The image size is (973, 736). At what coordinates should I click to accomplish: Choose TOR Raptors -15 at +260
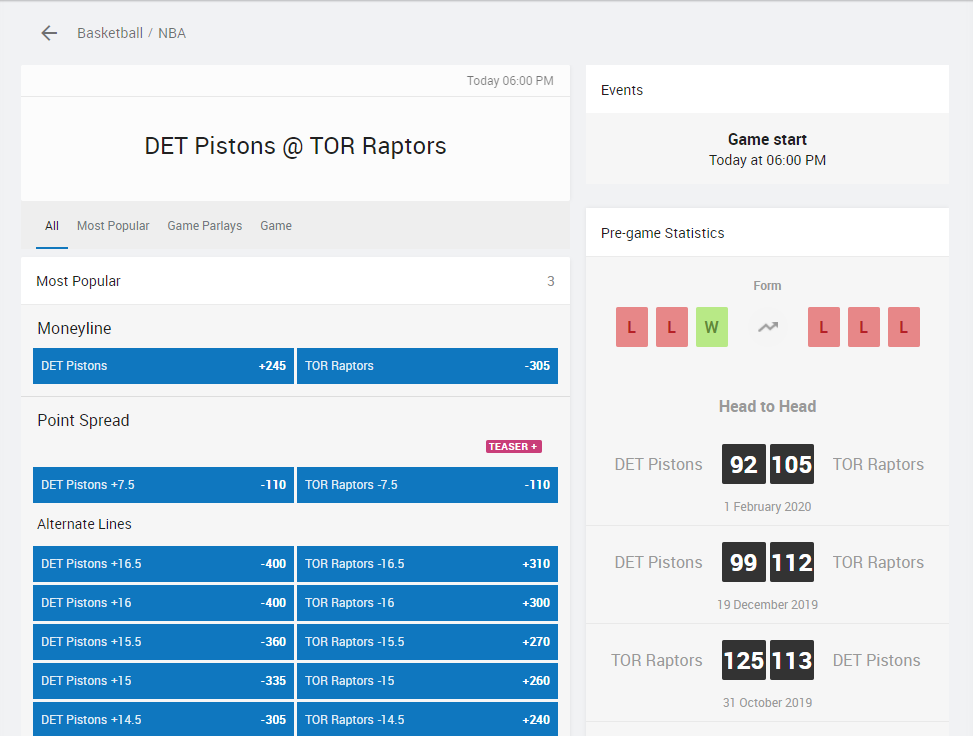coord(428,681)
